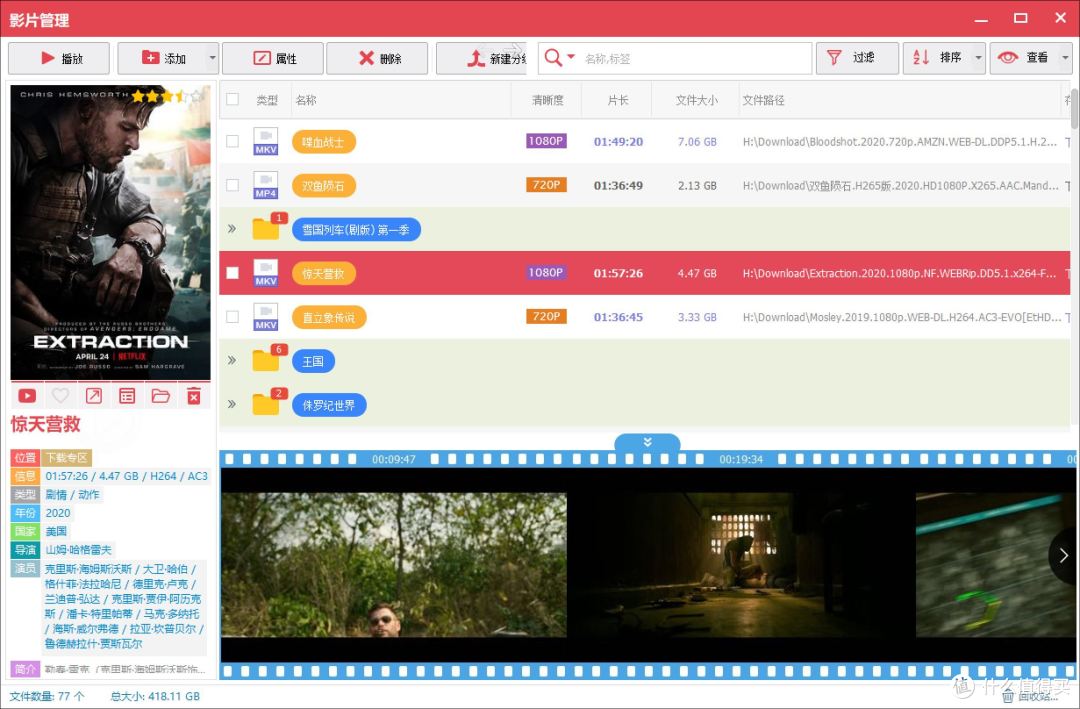The image size is (1080, 709).
Task: Click the 雪国列车 folder icon
Action: click(x=266, y=229)
